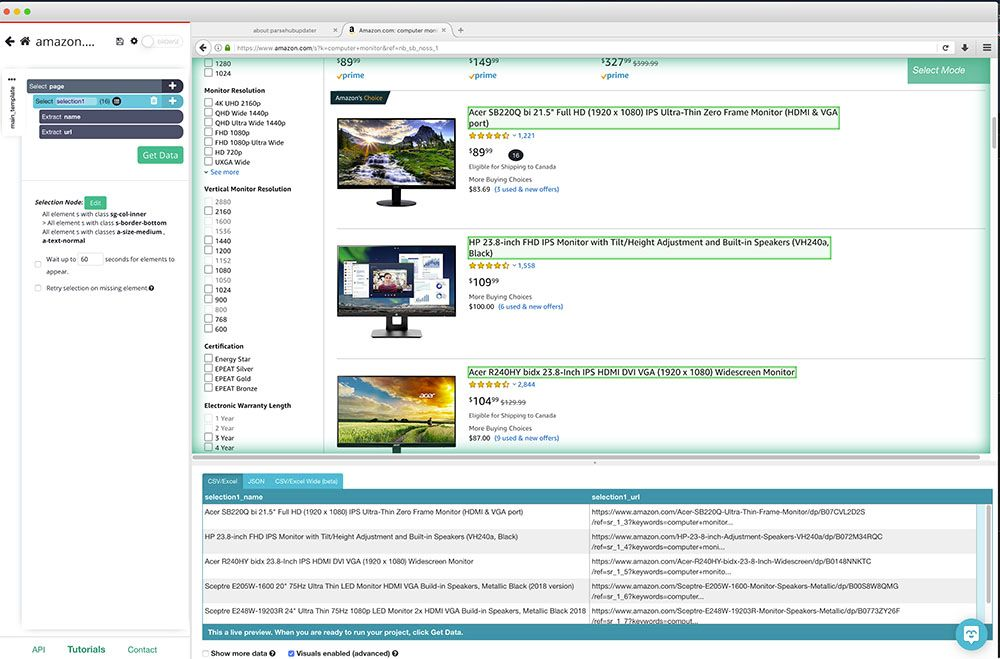Click the amazon.com URL address field
Screen dimensions: 1000x659
pyautogui.click(x=585, y=48)
